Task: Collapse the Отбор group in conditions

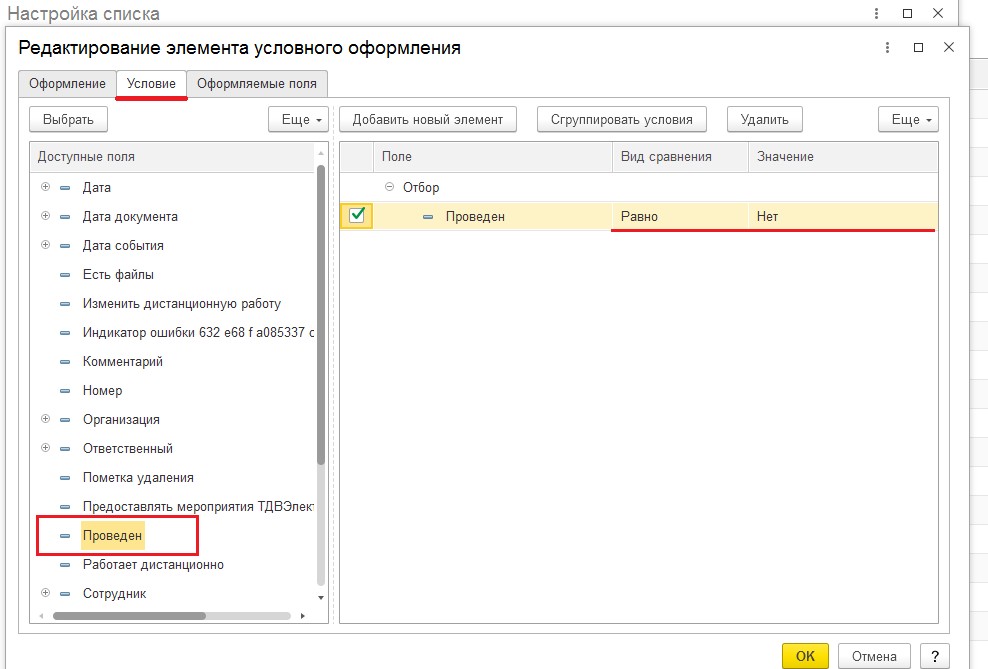Action: click(389, 187)
